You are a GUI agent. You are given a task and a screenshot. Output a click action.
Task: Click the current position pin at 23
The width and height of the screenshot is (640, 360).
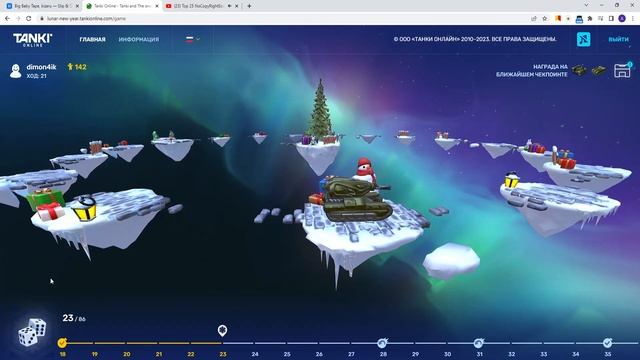[222, 330]
